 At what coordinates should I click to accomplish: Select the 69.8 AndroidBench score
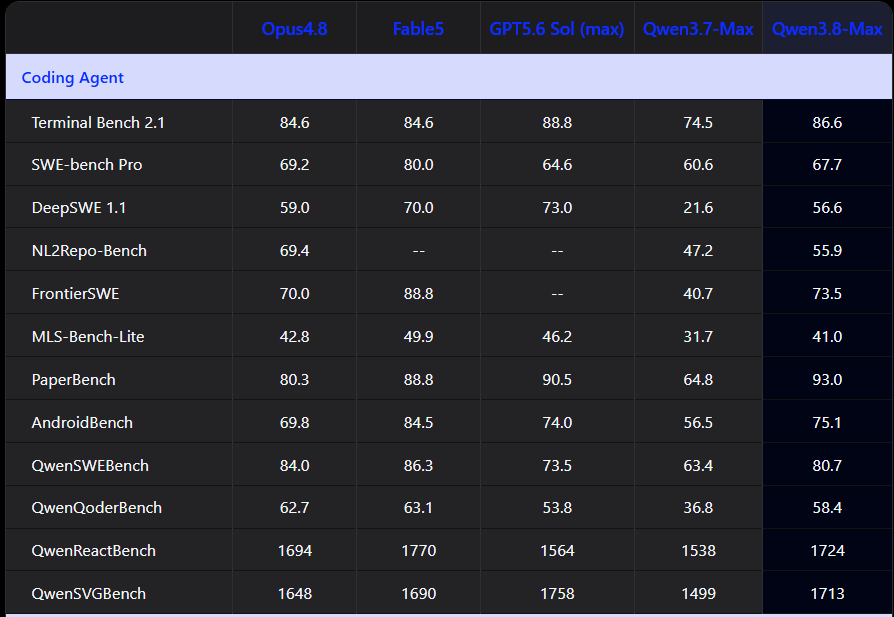(294, 423)
